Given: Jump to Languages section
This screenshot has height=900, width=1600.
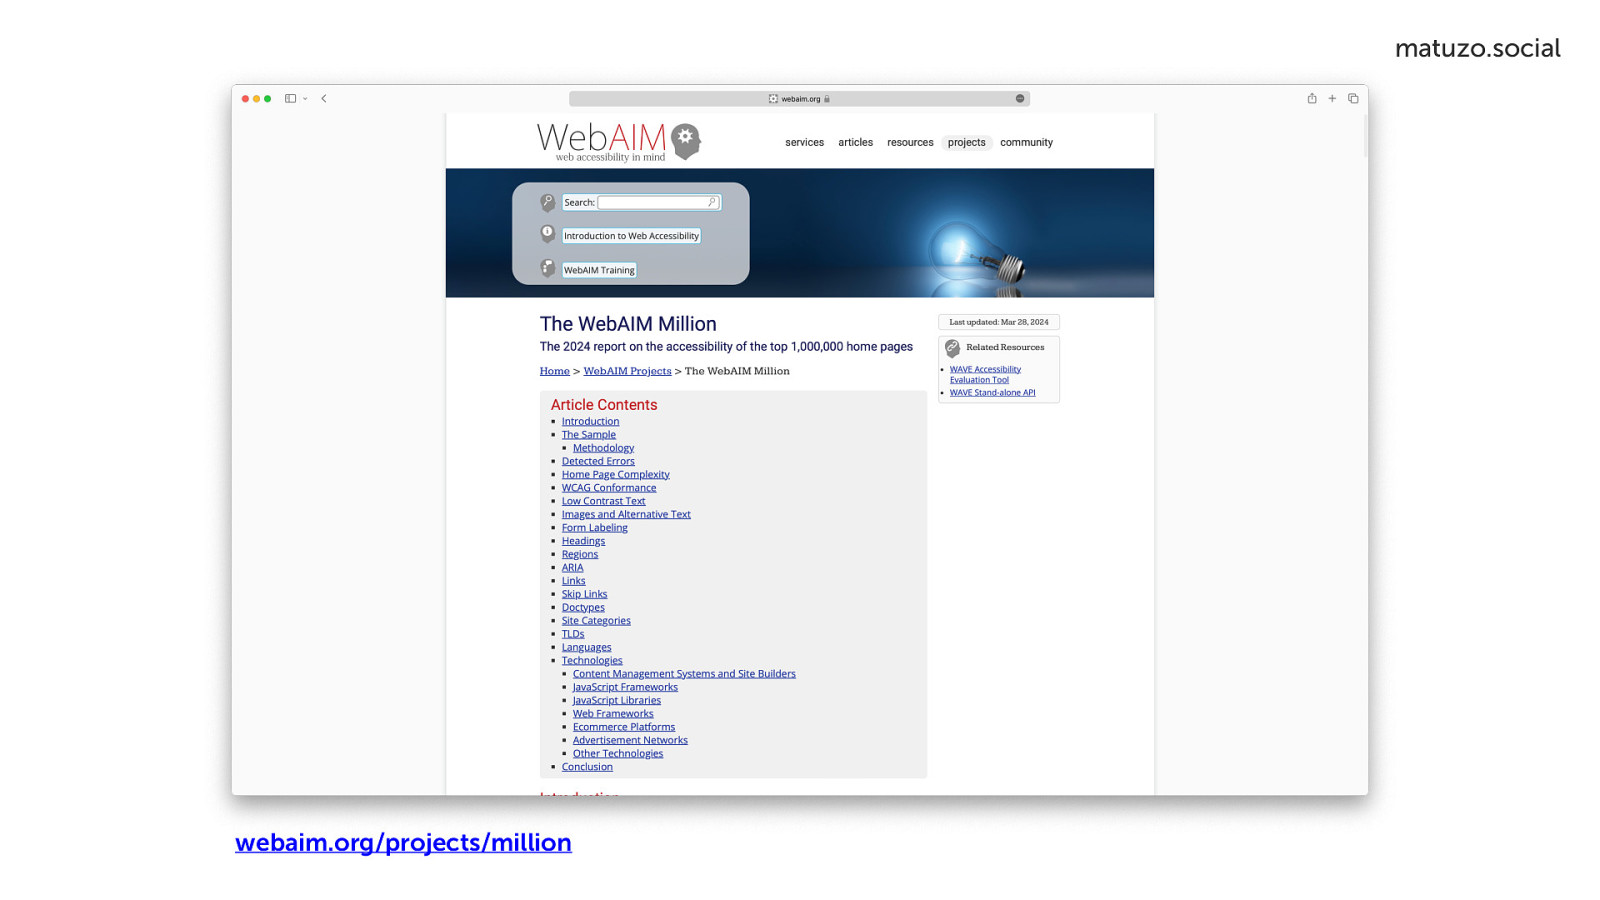Looking at the screenshot, I should pyautogui.click(x=586, y=647).
